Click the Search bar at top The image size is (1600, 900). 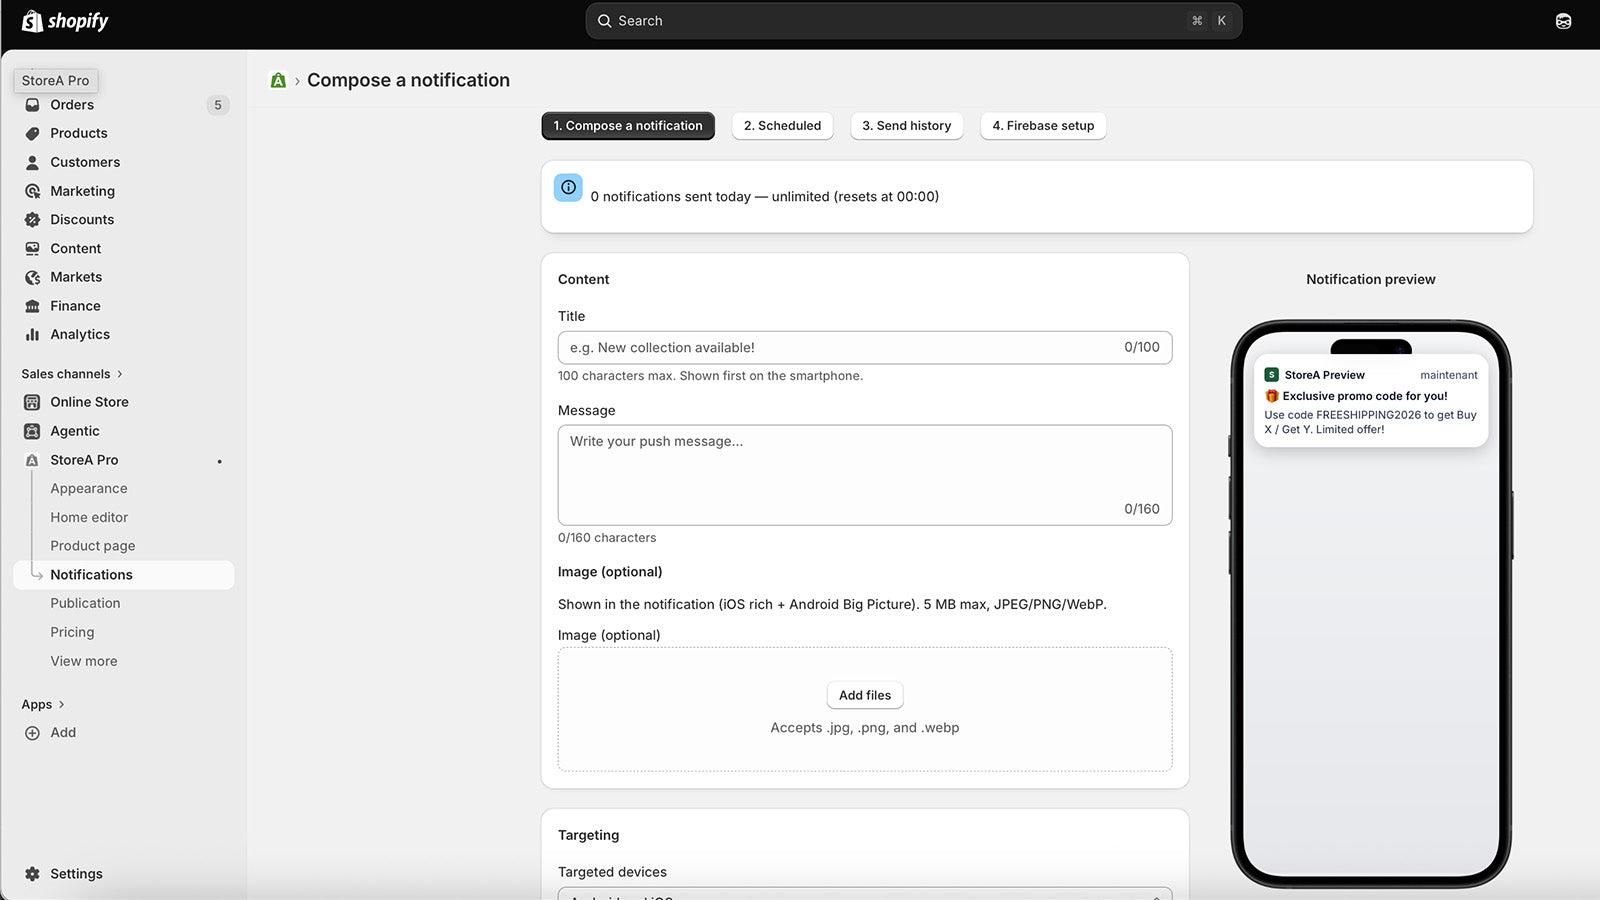tap(914, 21)
